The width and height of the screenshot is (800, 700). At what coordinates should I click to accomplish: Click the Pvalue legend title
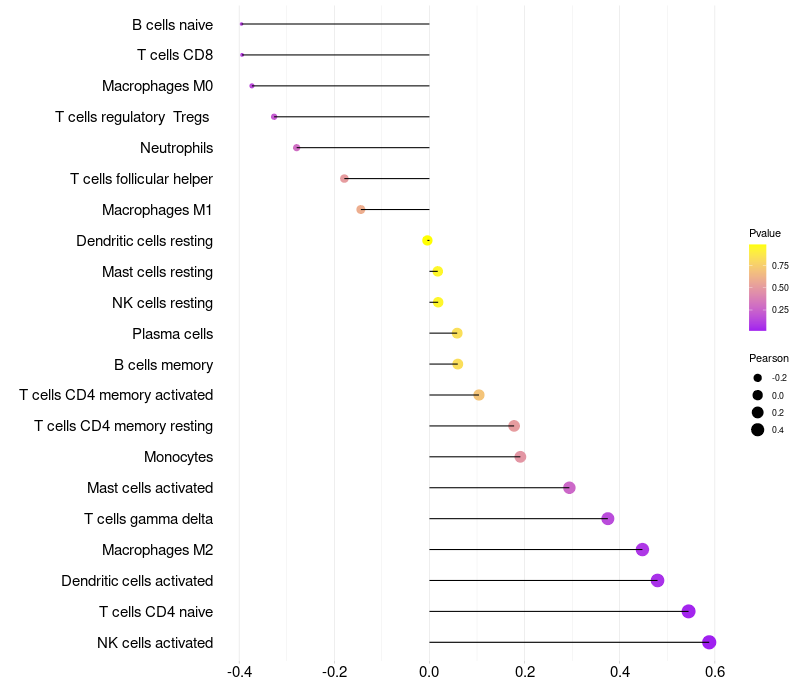(765, 233)
